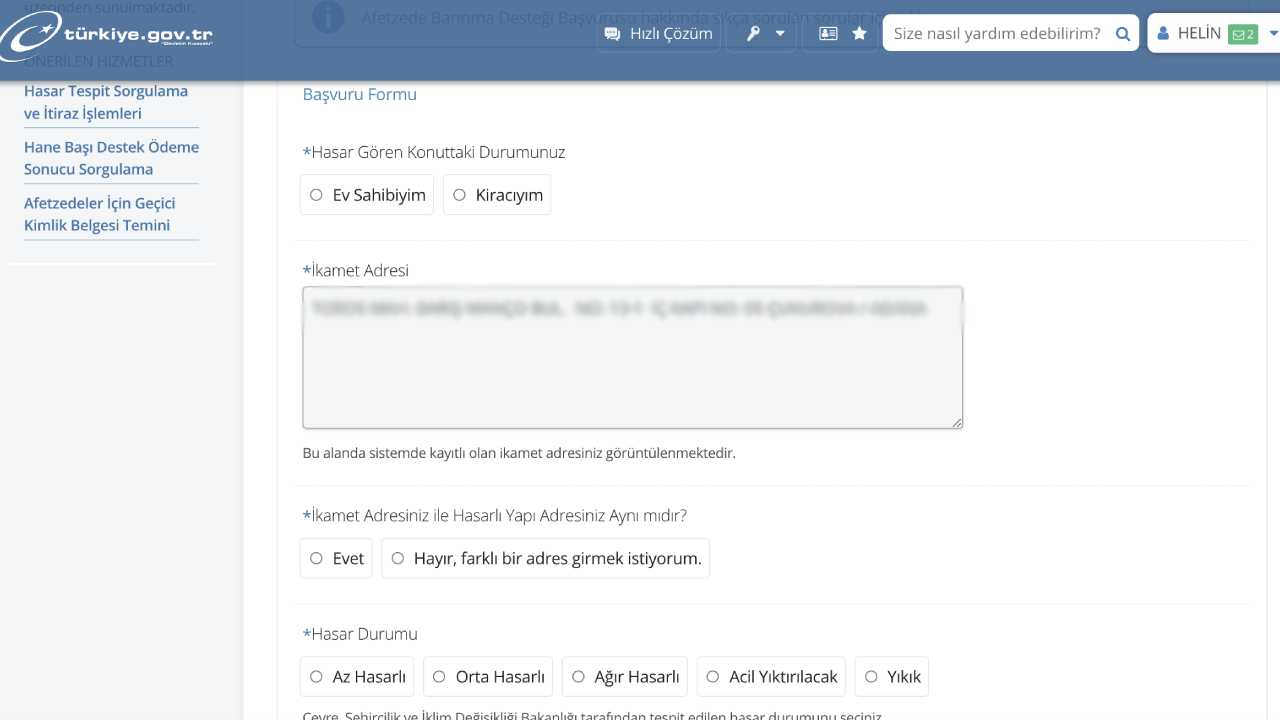
Task: Select Ağır Hasarlı damage level
Action: pyautogui.click(x=578, y=676)
